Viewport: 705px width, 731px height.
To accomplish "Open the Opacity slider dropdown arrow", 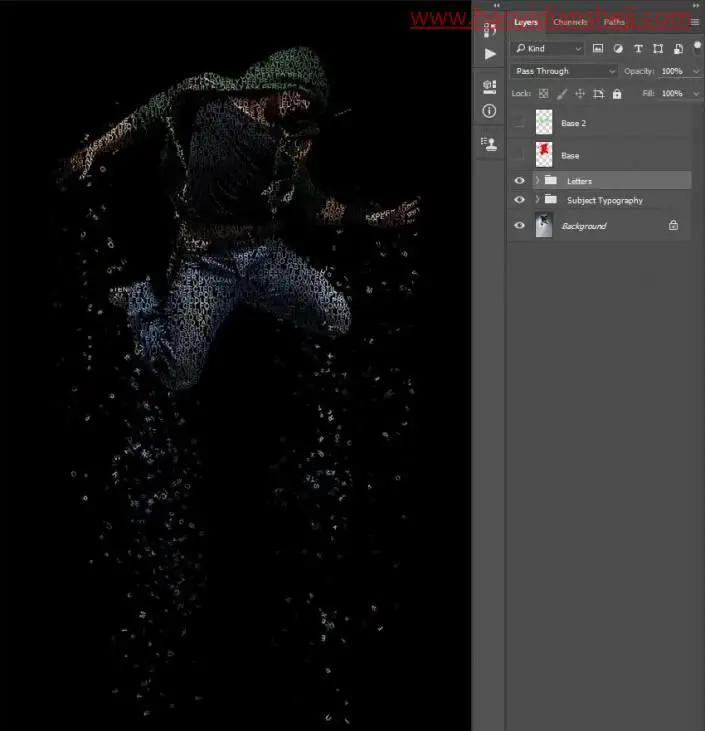I will pyautogui.click(x=696, y=71).
